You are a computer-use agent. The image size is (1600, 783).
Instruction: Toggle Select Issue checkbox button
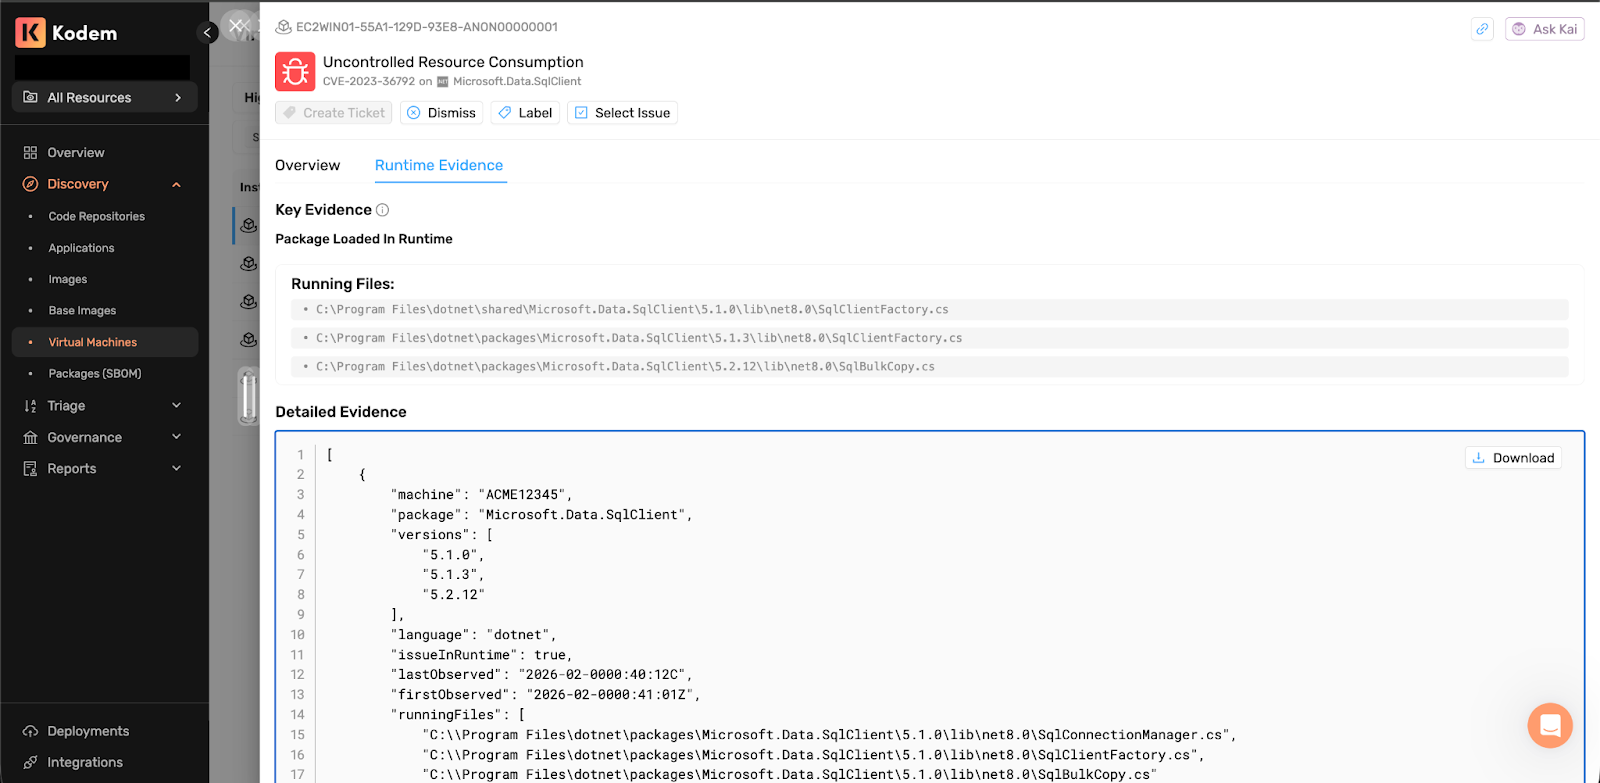[622, 113]
